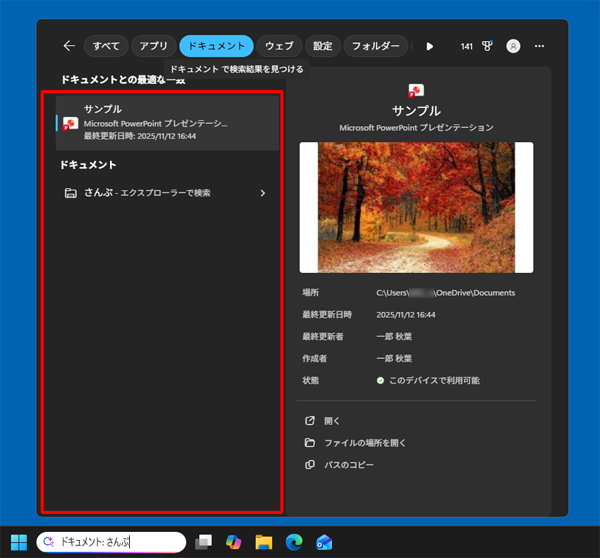Click the back arrow in search panel
Screen dimensions: 600x558
pos(69,46)
